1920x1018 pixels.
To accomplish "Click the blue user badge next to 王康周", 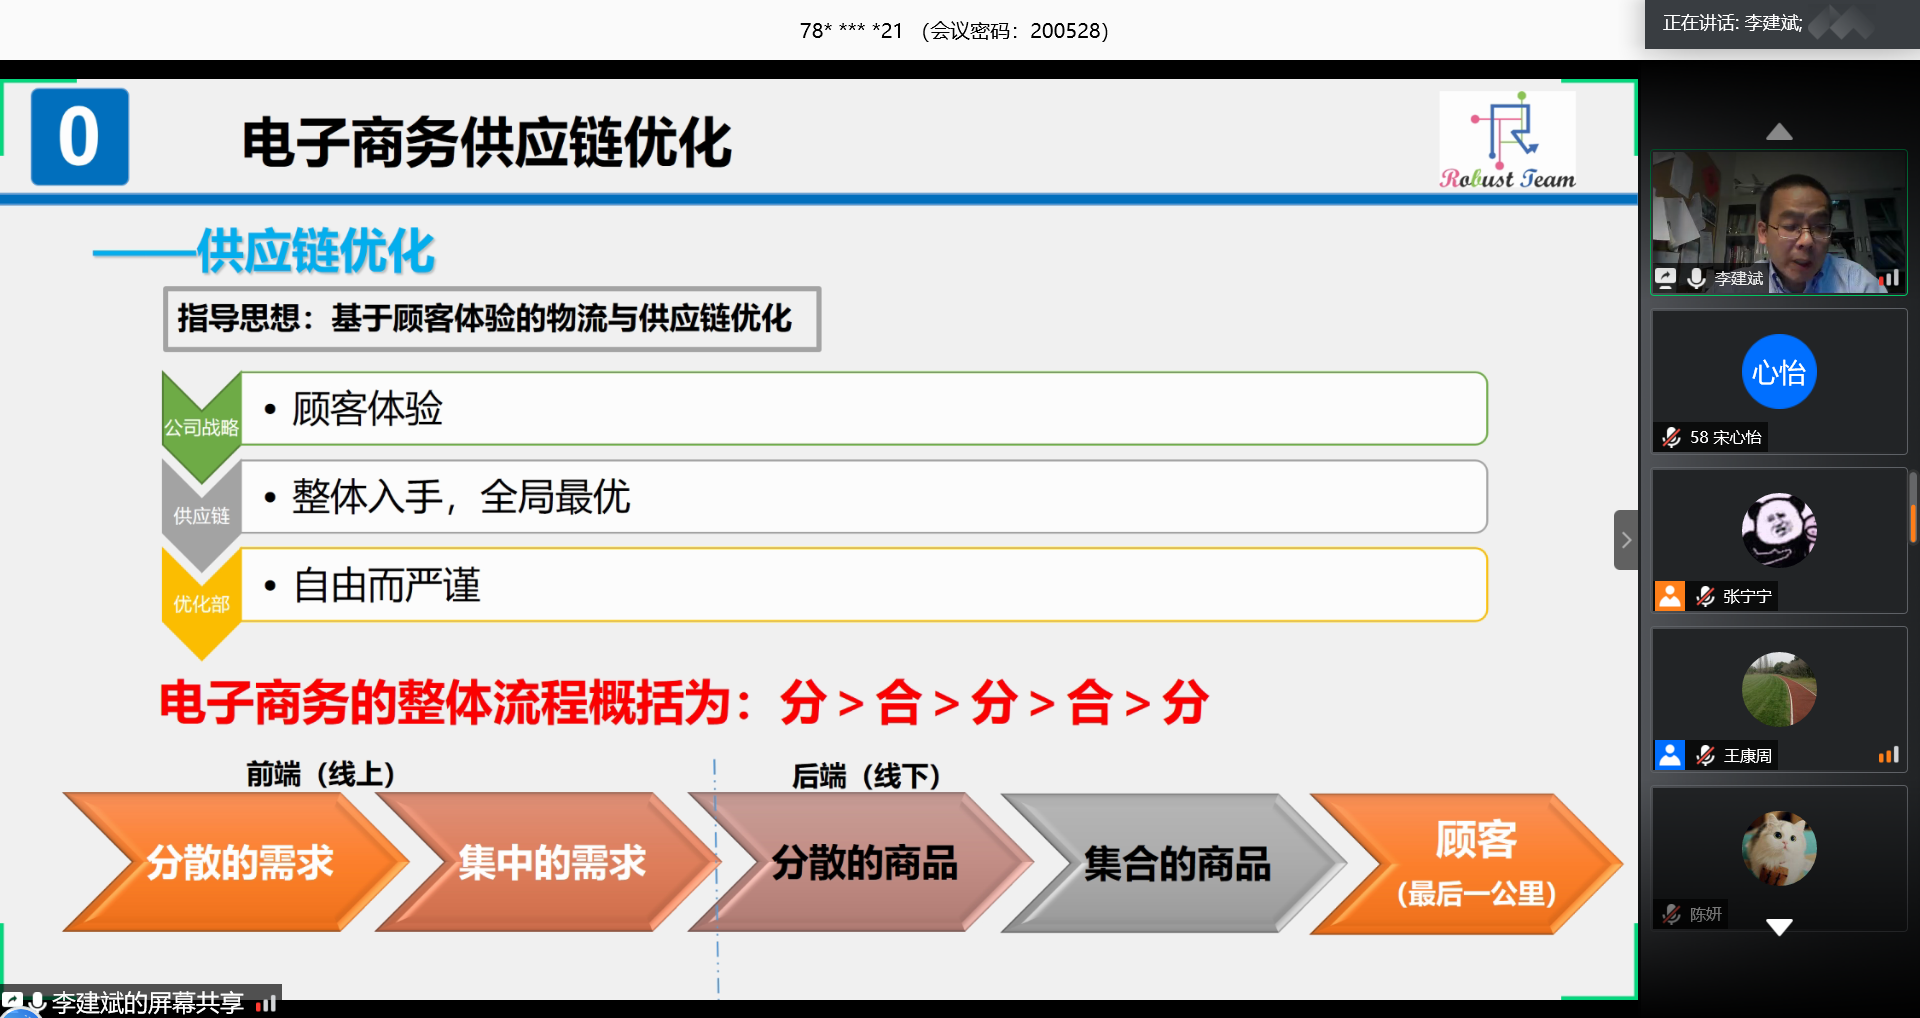I will (1670, 755).
